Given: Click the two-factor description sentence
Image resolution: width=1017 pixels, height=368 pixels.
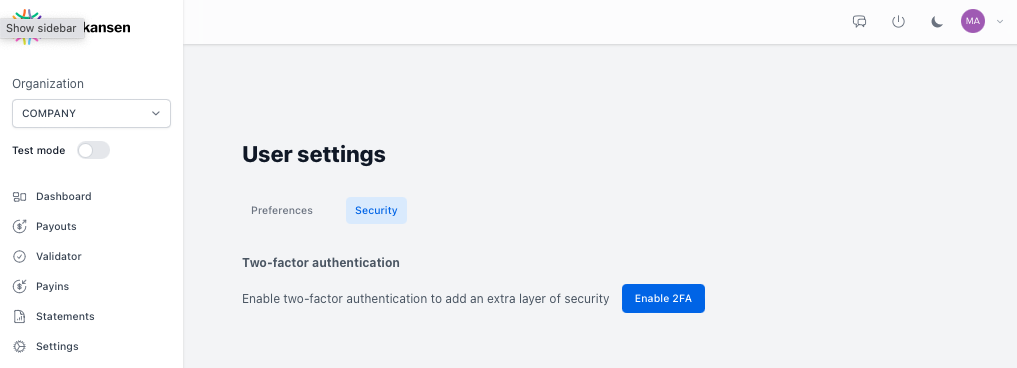Looking at the screenshot, I should [425, 299].
